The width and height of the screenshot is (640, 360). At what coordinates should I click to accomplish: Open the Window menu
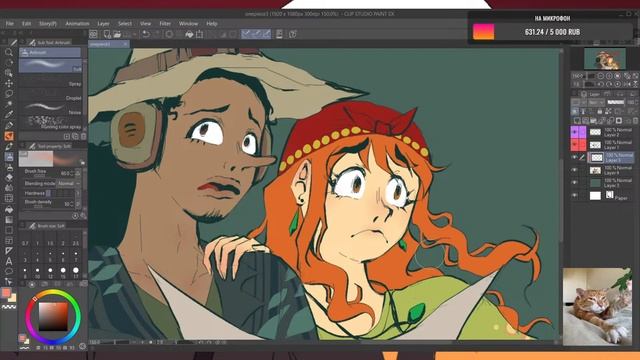pos(188,24)
